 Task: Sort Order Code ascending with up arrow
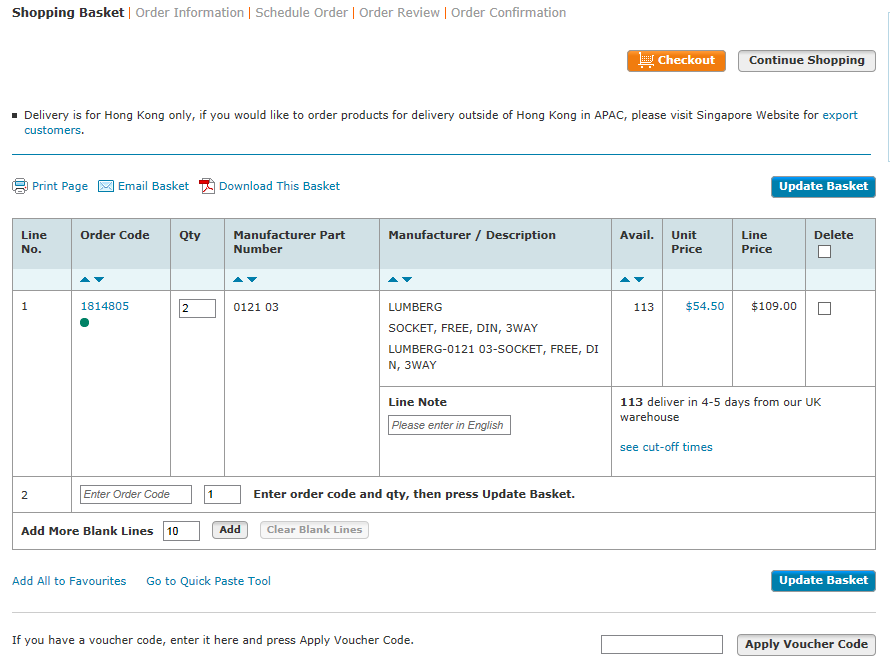point(85,279)
